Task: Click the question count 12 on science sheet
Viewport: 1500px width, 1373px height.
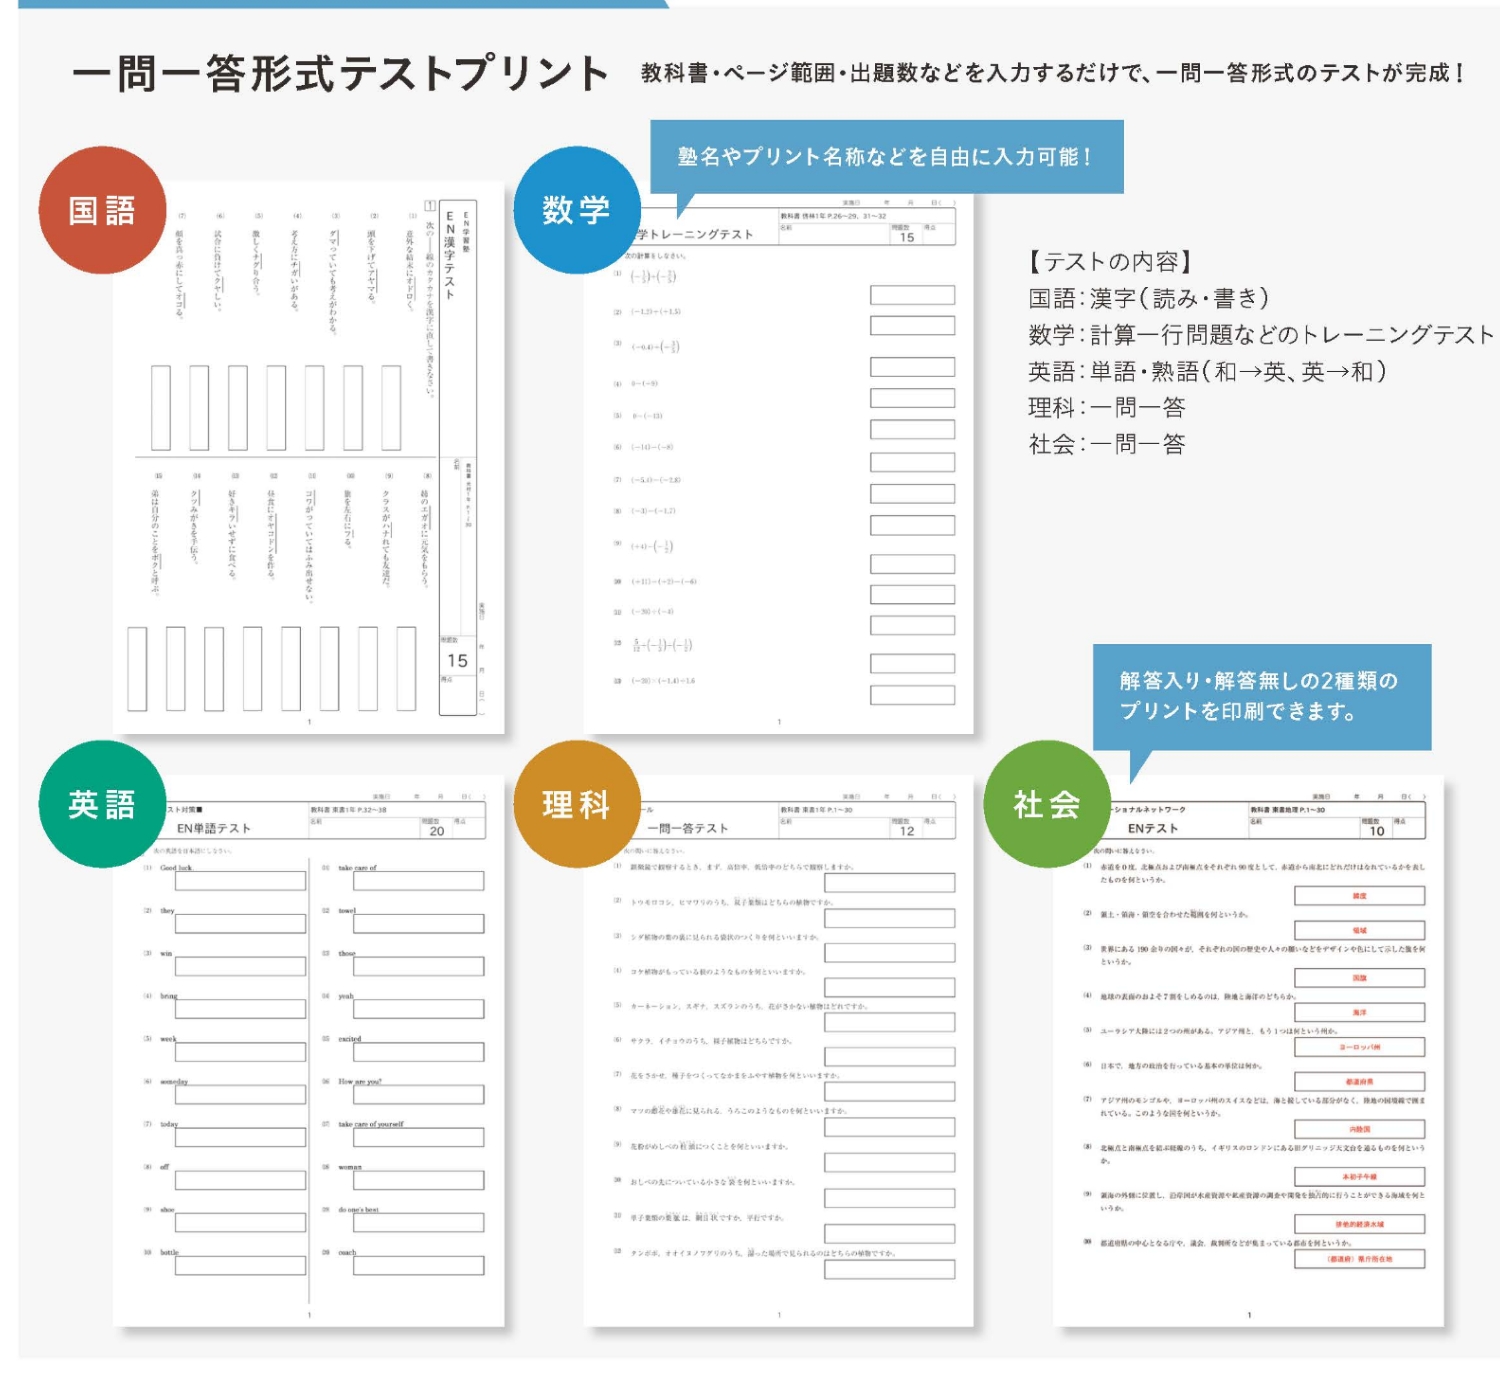Action: pyautogui.click(x=907, y=831)
